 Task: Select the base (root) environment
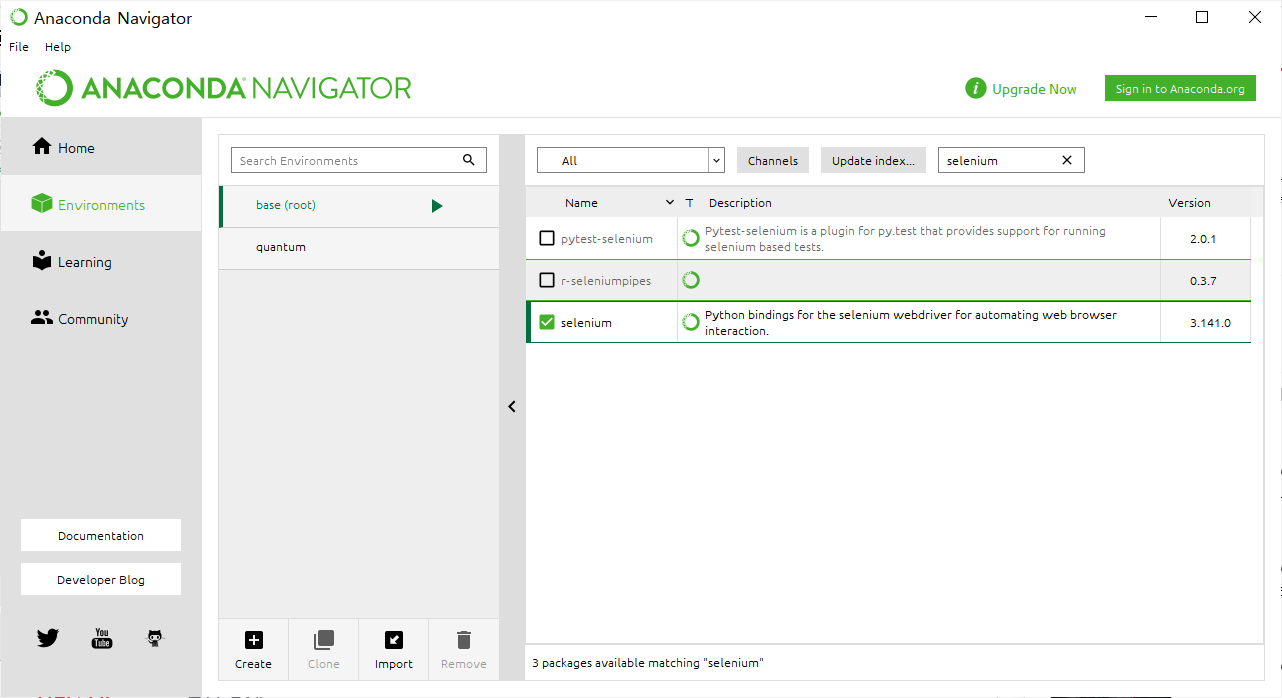pyautogui.click(x=359, y=205)
